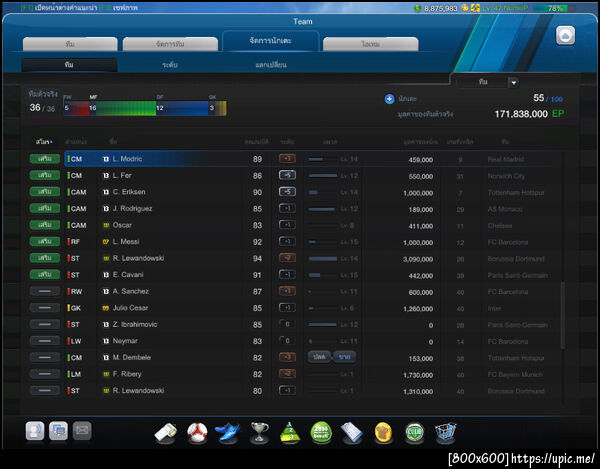Click the green EP coin icon in top bar
The height and width of the screenshot is (469, 600).
tap(417, 8)
